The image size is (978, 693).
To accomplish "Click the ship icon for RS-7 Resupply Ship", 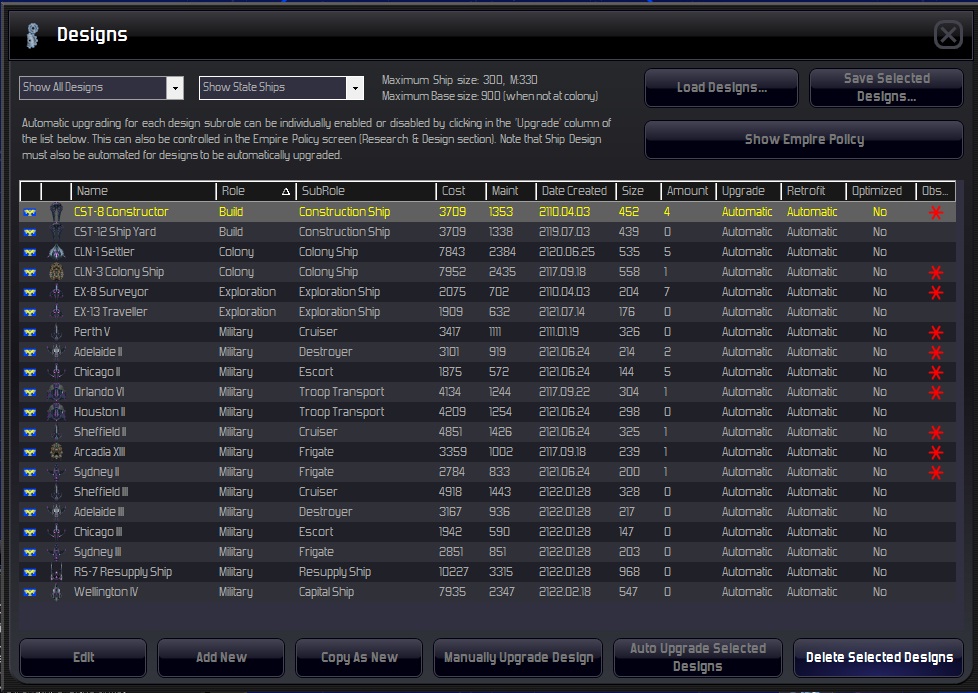I will coord(56,572).
